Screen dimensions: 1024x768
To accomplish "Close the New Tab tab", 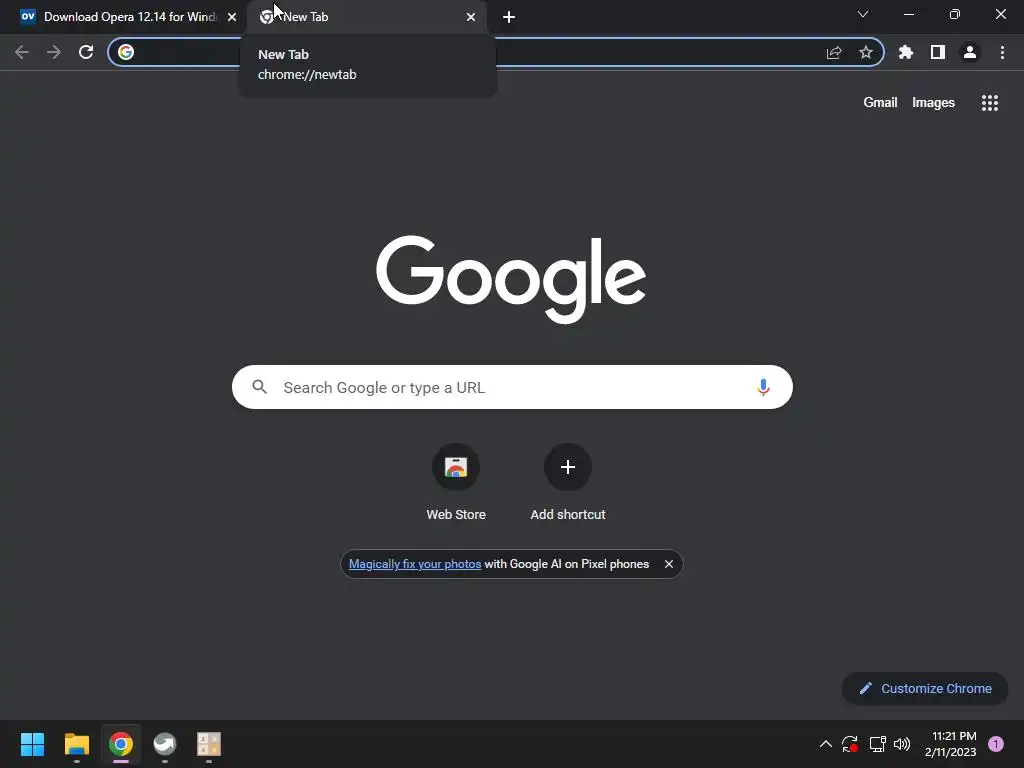I will click(x=471, y=17).
